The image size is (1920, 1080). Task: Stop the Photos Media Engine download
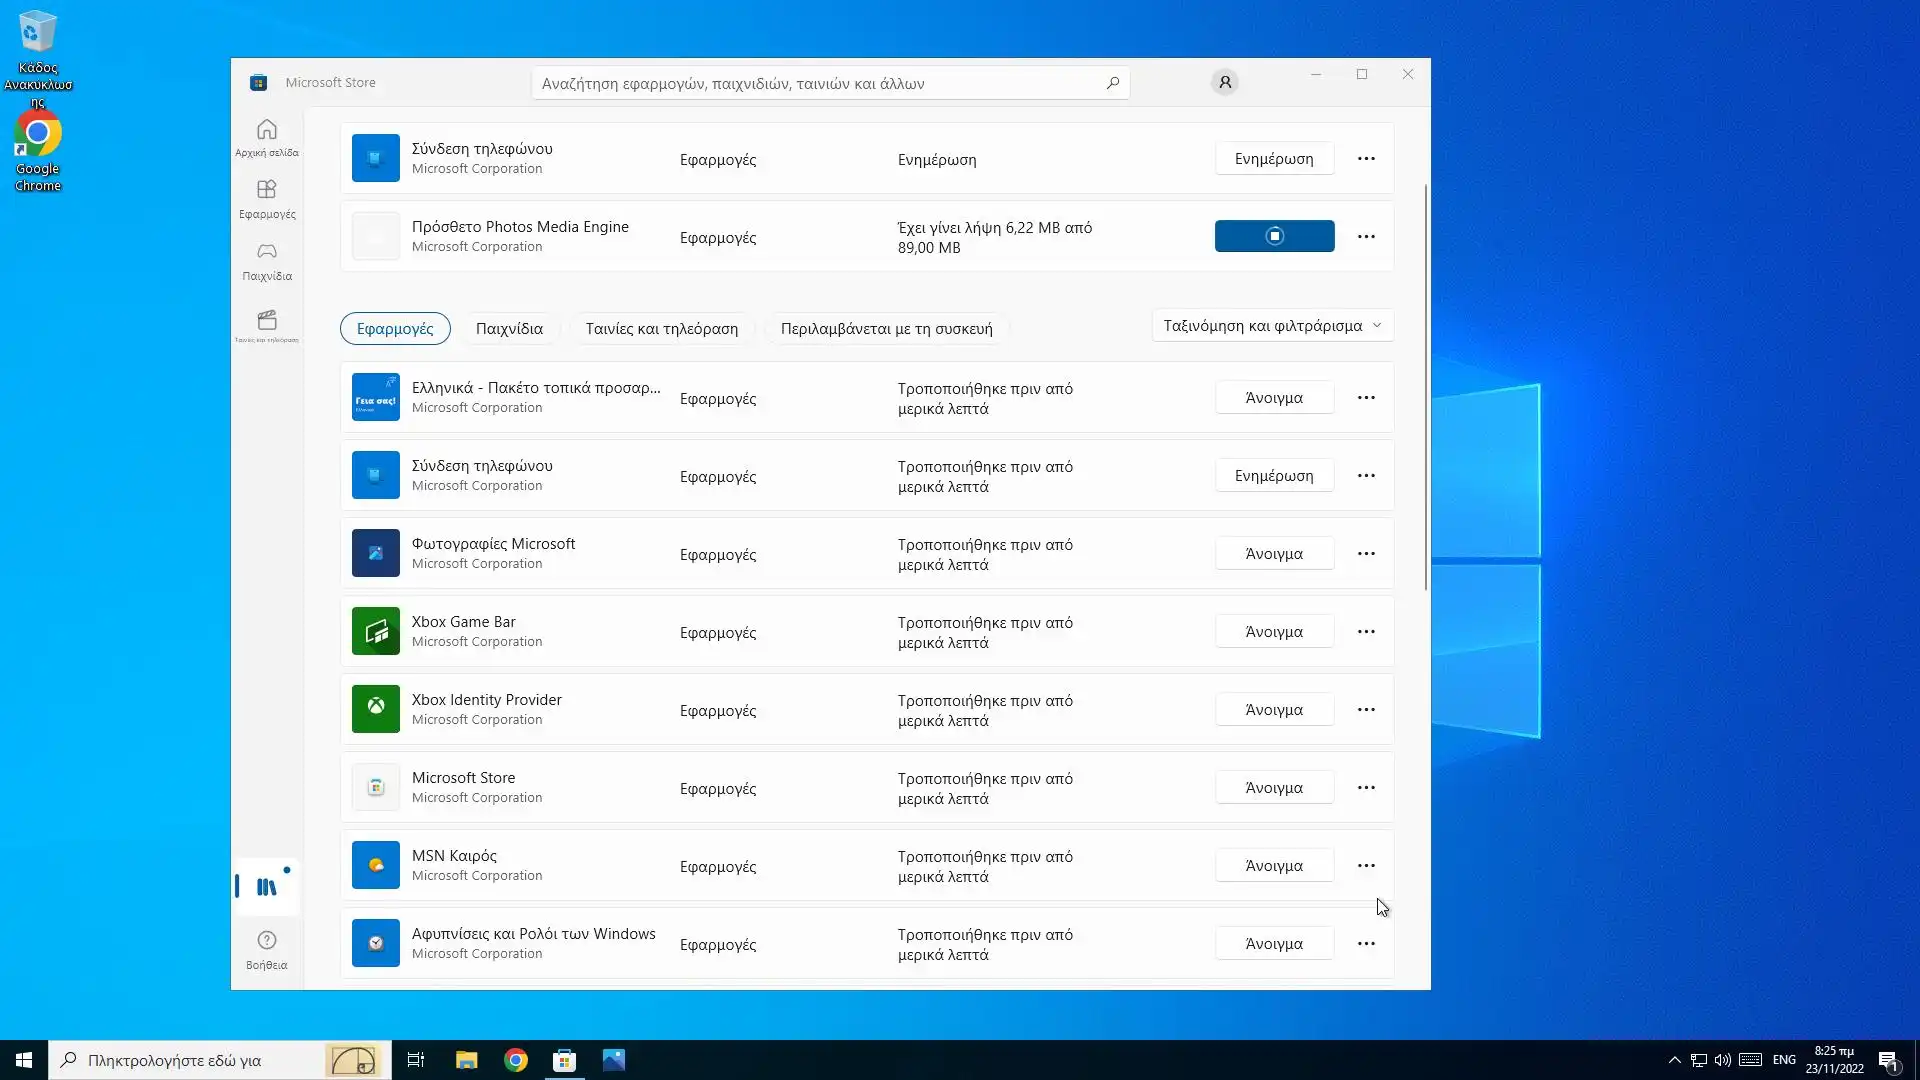click(x=1274, y=236)
